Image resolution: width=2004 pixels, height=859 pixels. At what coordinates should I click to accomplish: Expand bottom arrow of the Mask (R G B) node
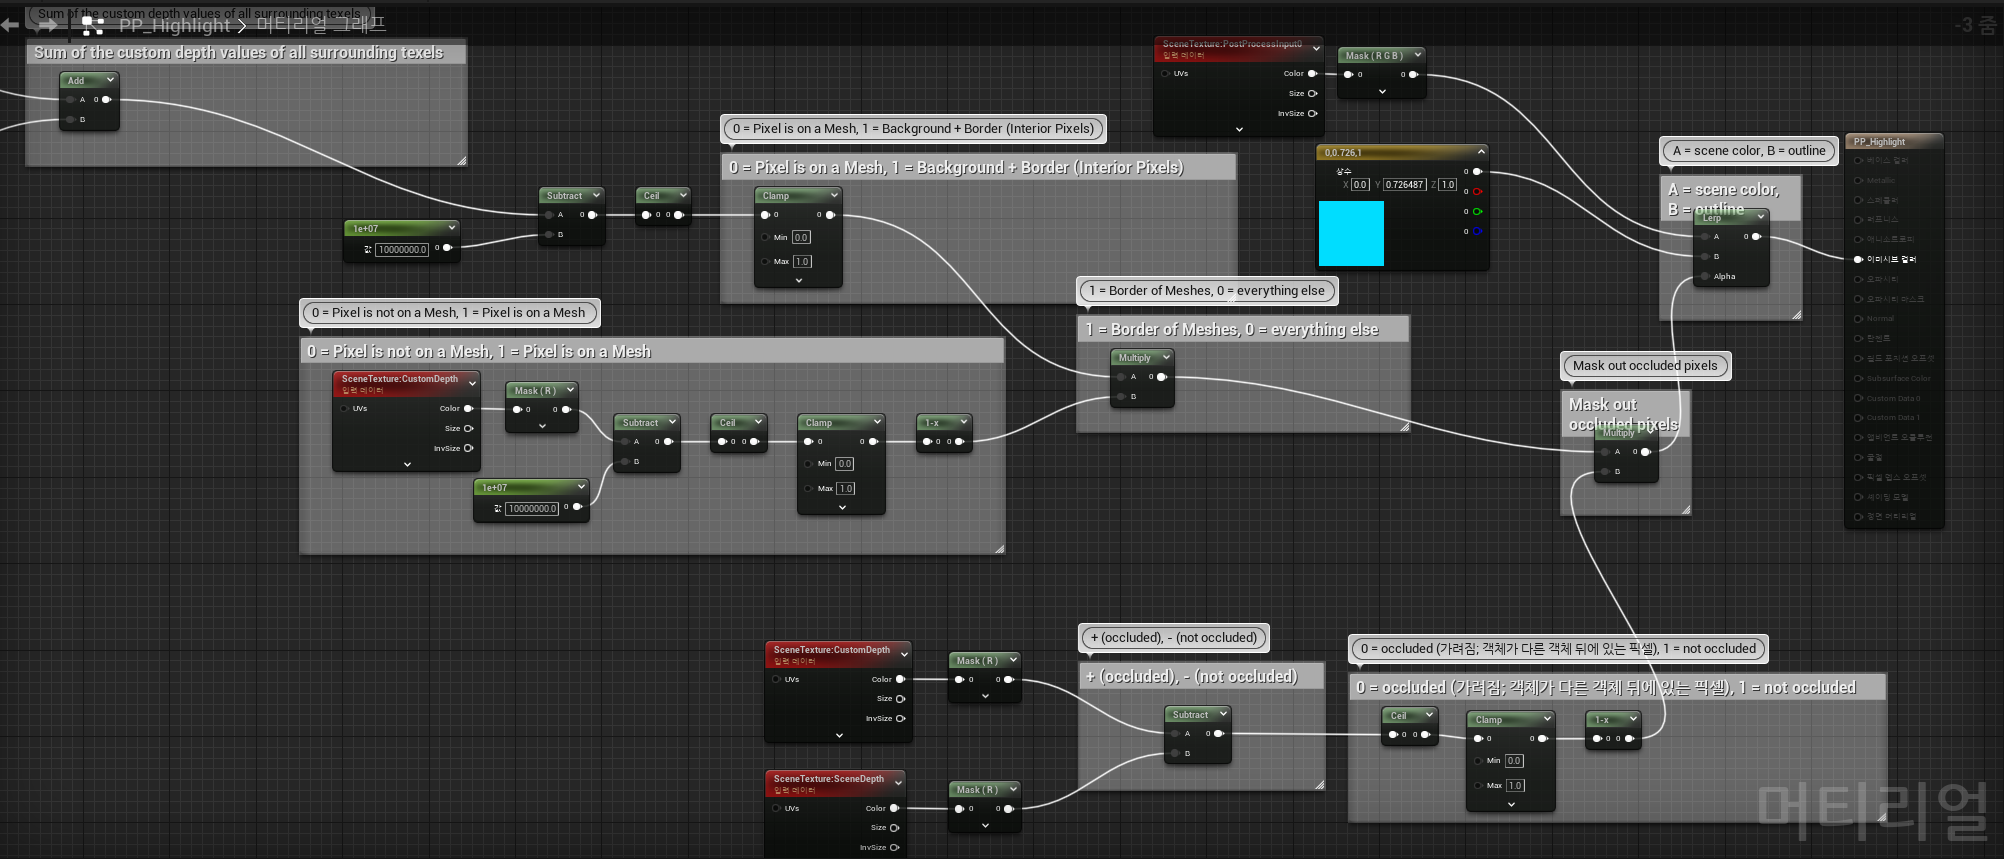[x=1382, y=91]
